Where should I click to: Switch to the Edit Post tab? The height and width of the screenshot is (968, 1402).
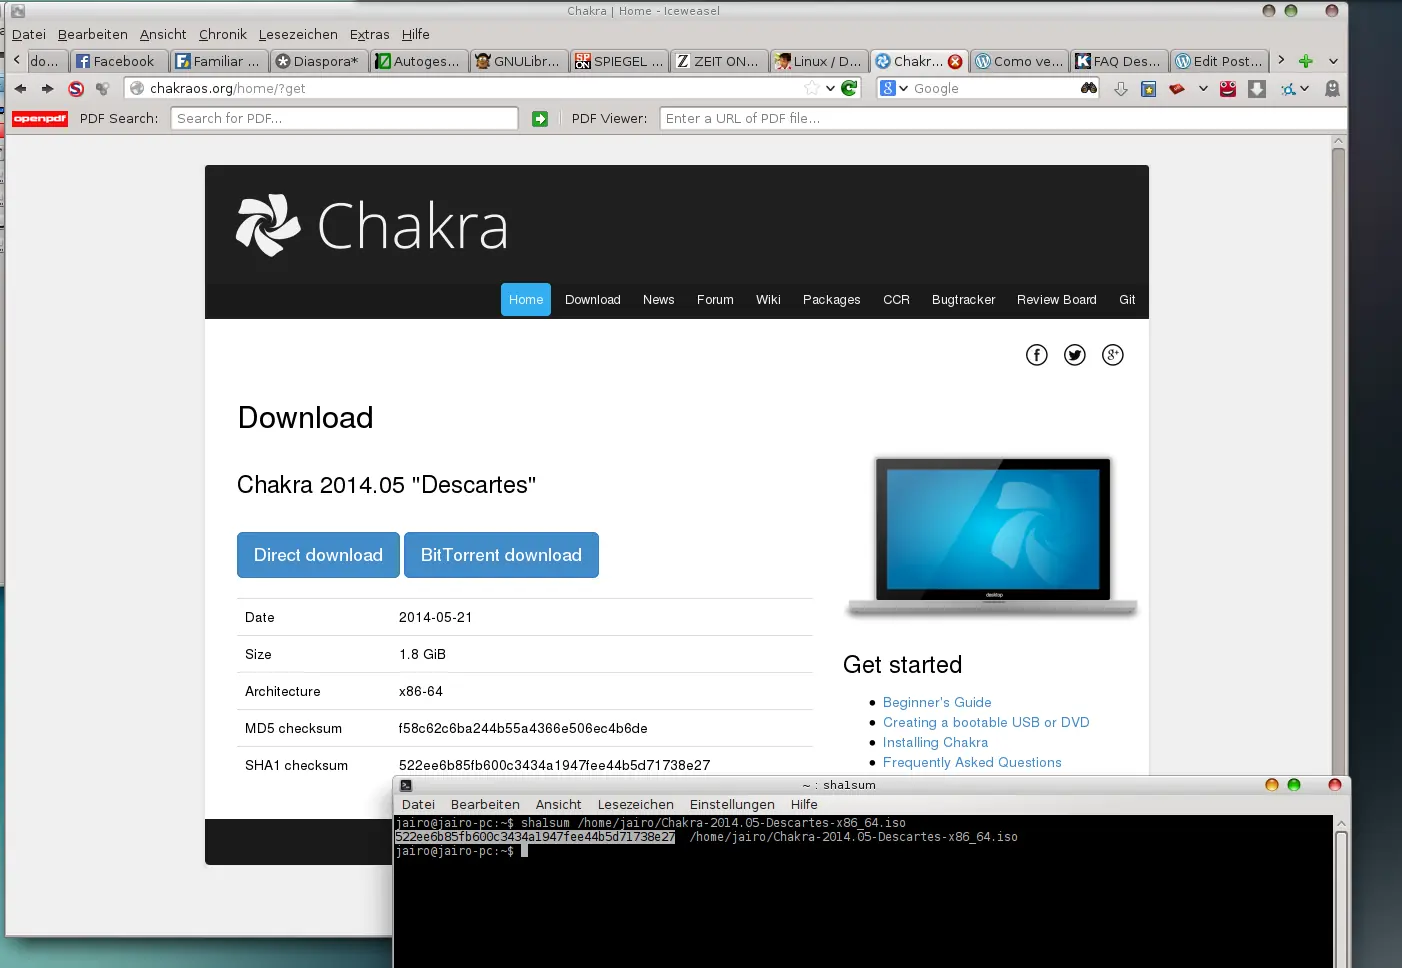pyautogui.click(x=1219, y=61)
